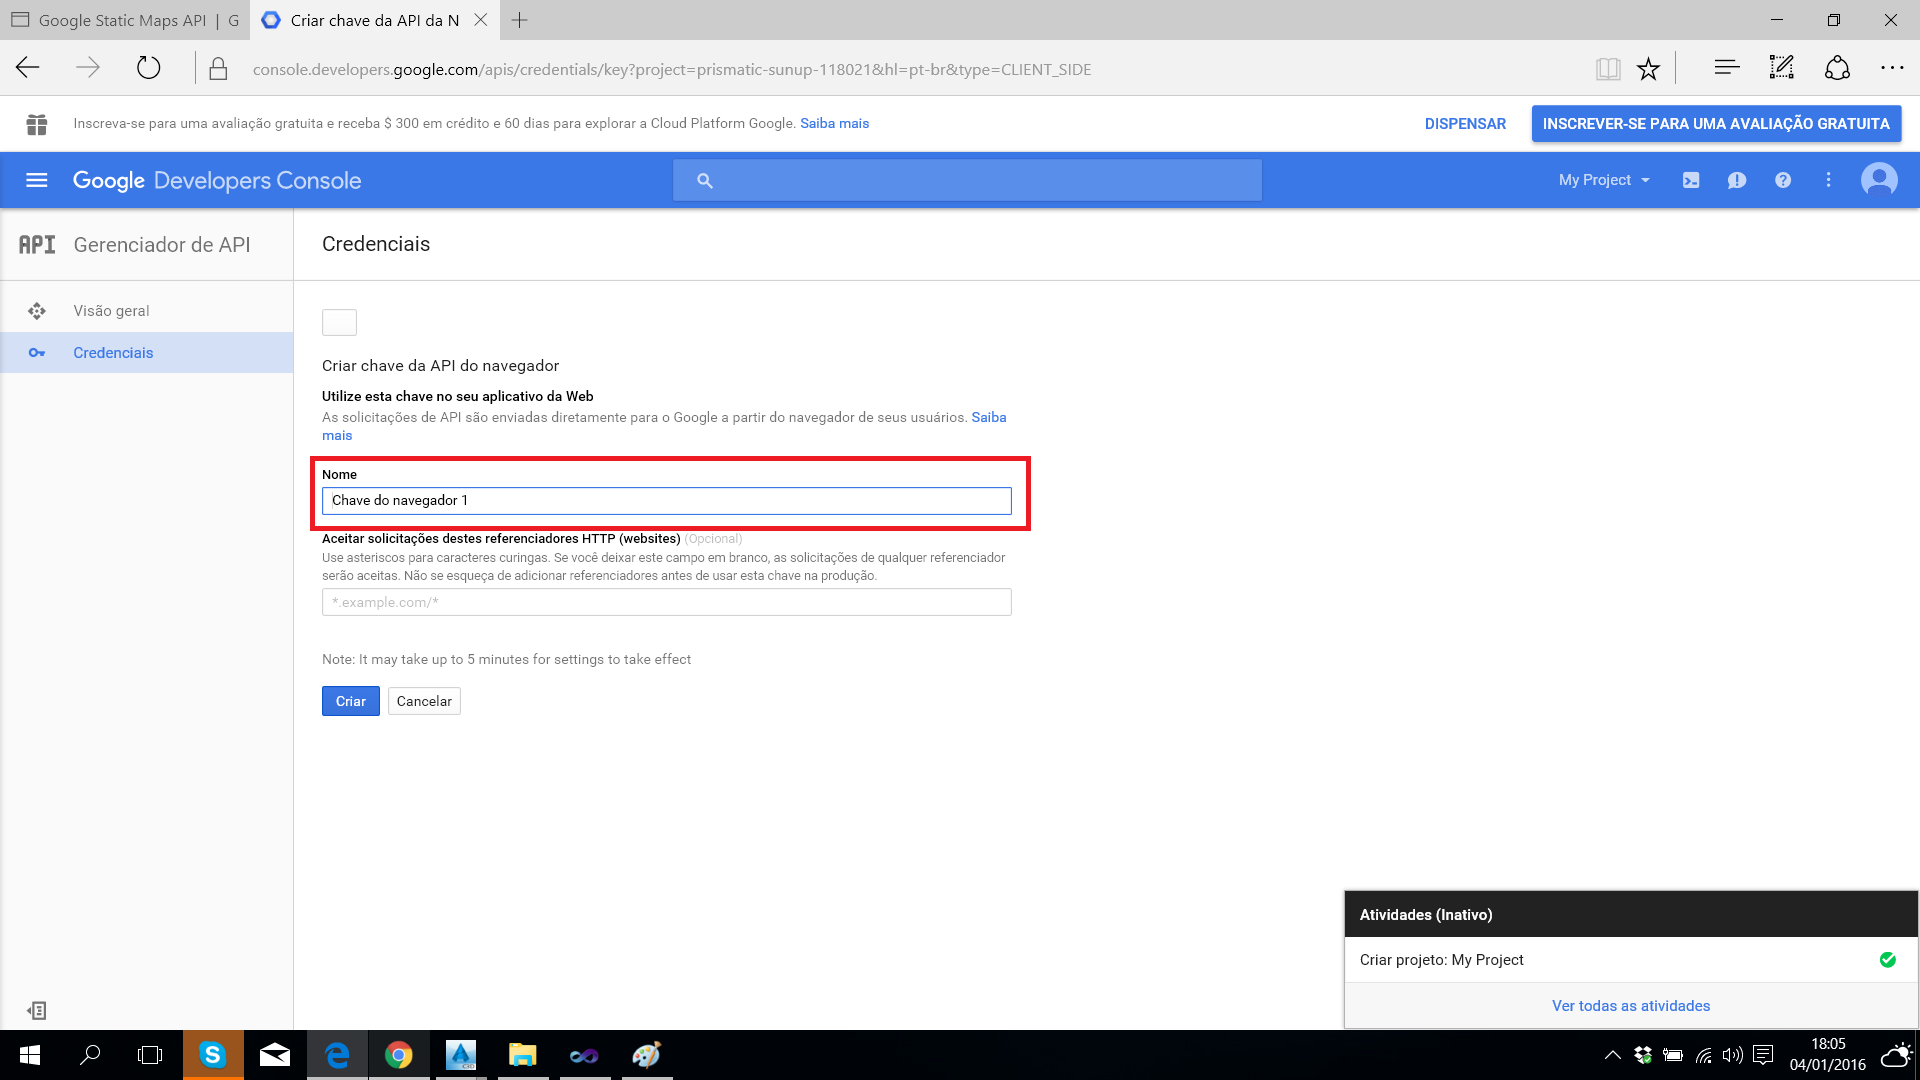1920x1080 pixels.
Task: Click Criar projeto: My Project activity
Action: pos(1631,960)
